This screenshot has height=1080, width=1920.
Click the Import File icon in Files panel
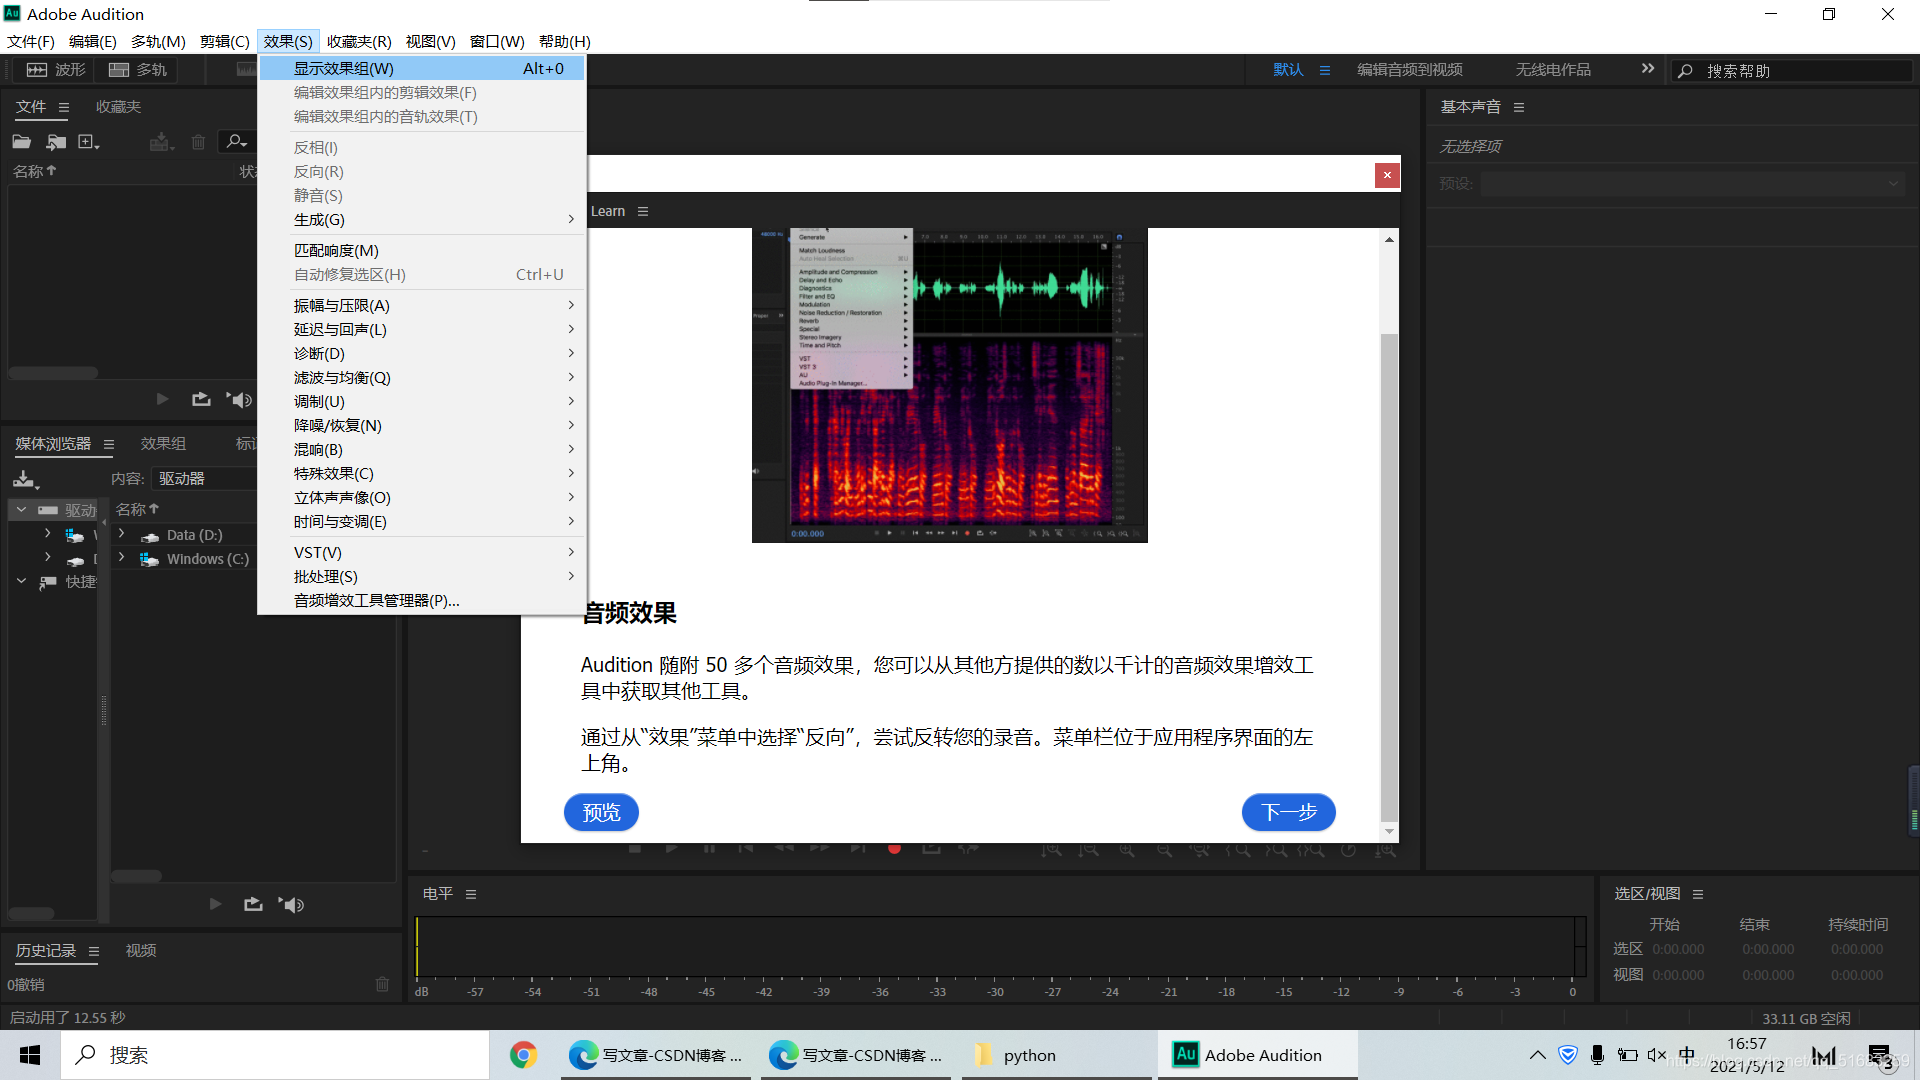[56, 142]
